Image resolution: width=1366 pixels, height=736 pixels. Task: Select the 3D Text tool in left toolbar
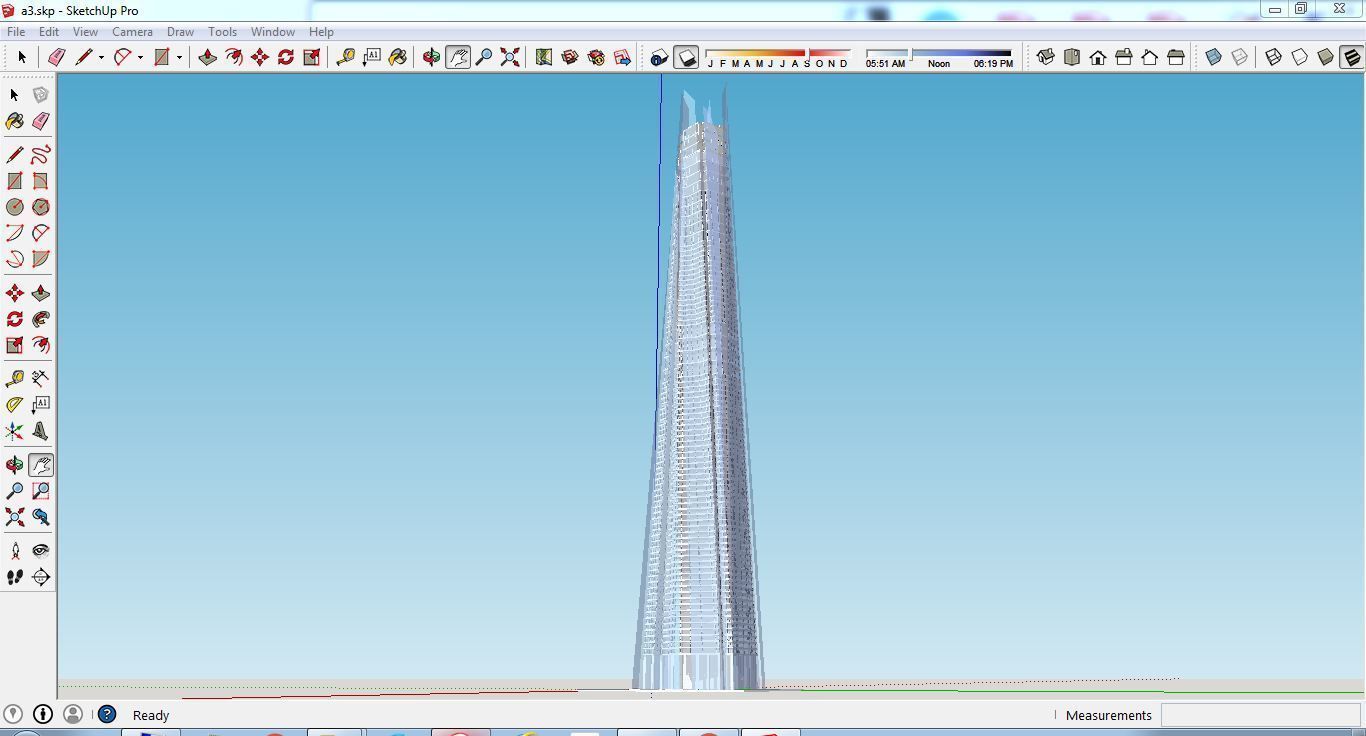(41, 431)
